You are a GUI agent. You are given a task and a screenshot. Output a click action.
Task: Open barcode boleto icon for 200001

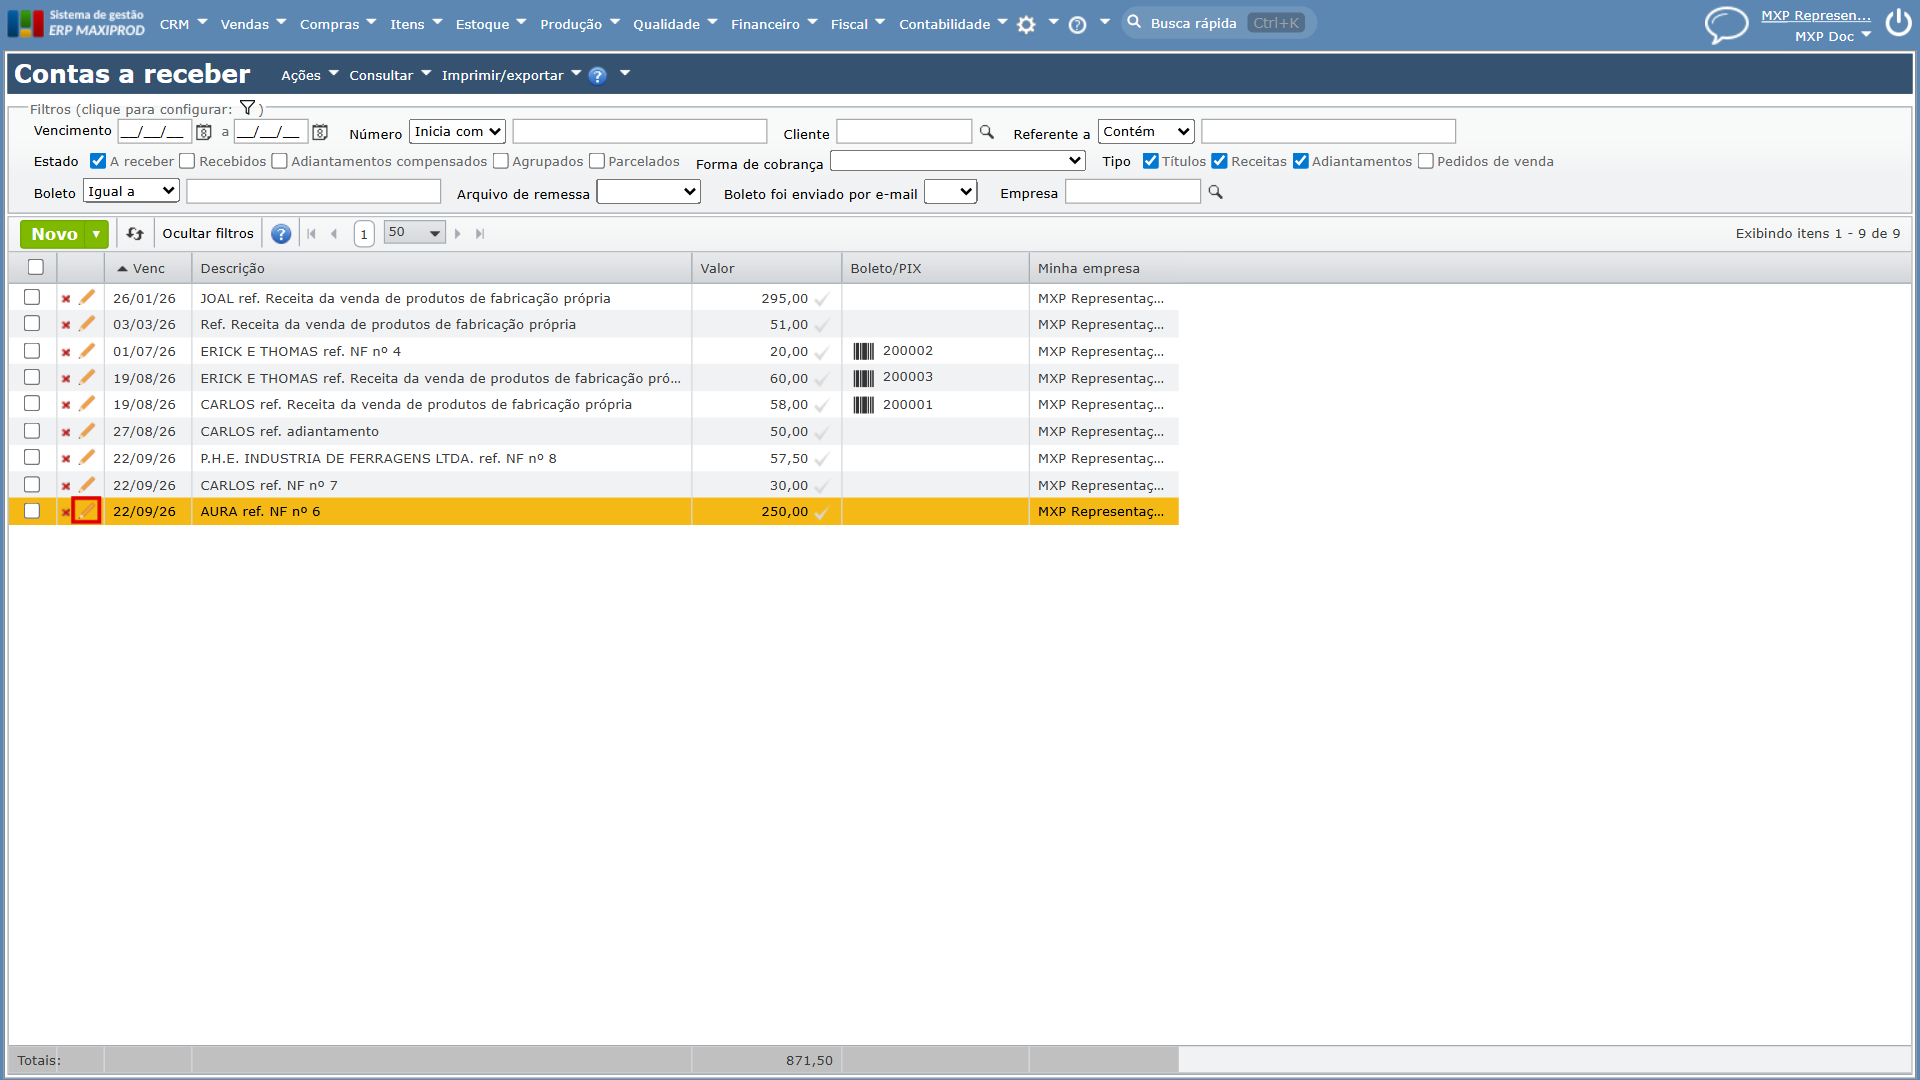point(864,405)
